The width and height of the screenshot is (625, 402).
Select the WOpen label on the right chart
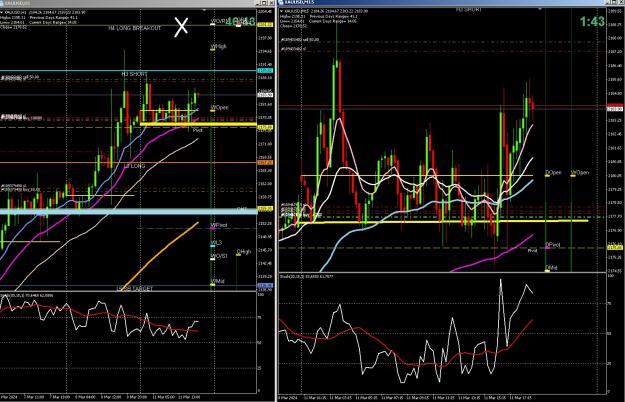click(580, 173)
